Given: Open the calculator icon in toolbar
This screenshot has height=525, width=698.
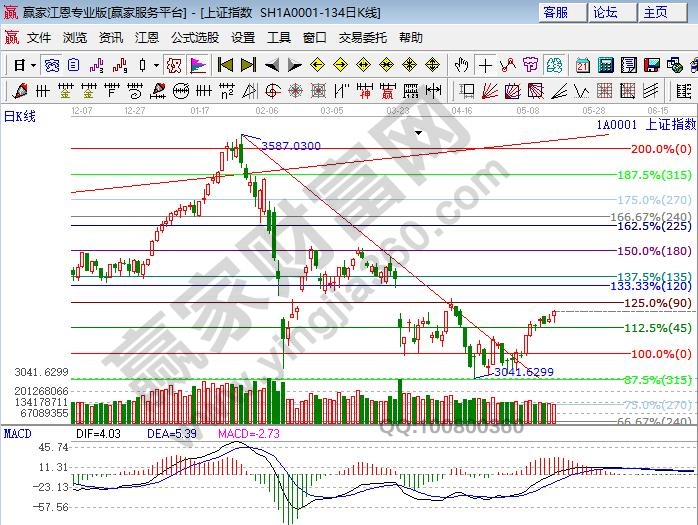Looking at the screenshot, I should 605,65.
